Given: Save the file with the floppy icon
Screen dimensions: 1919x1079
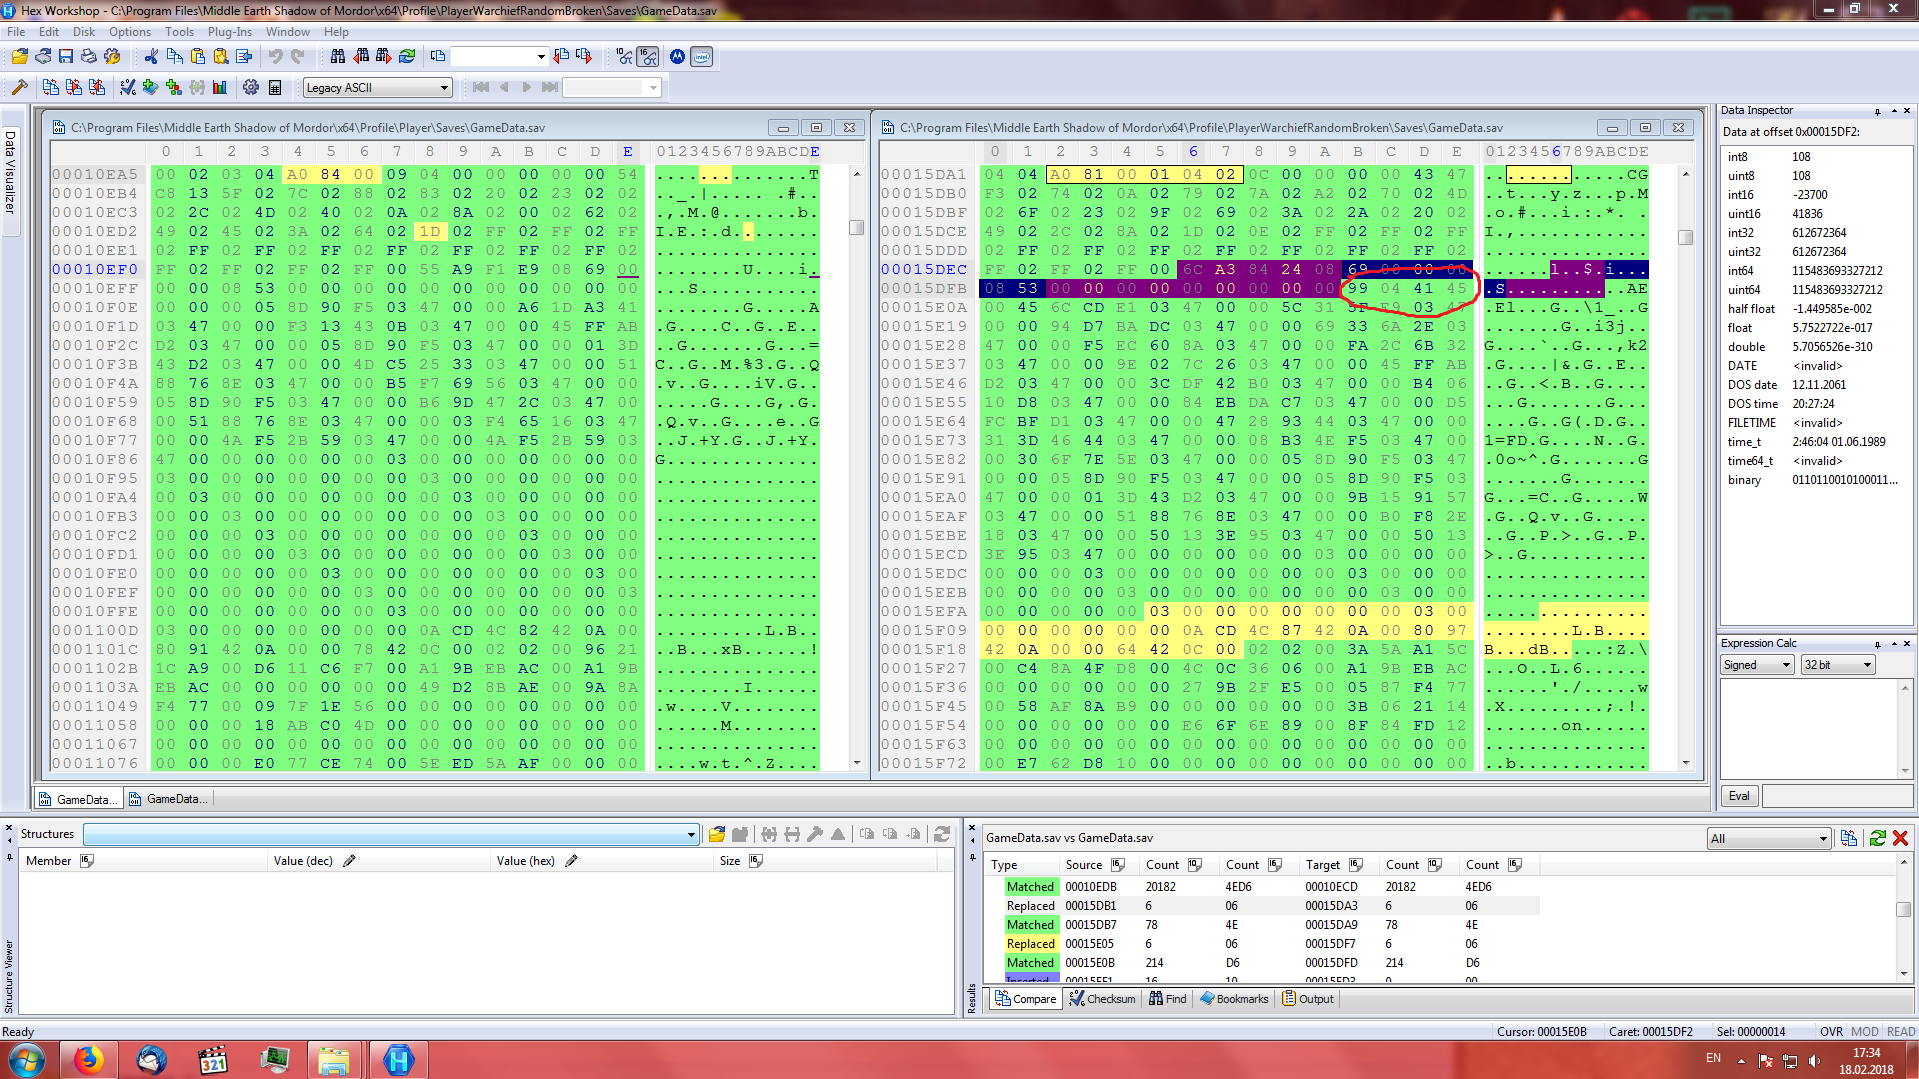Looking at the screenshot, I should pos(66,57).
